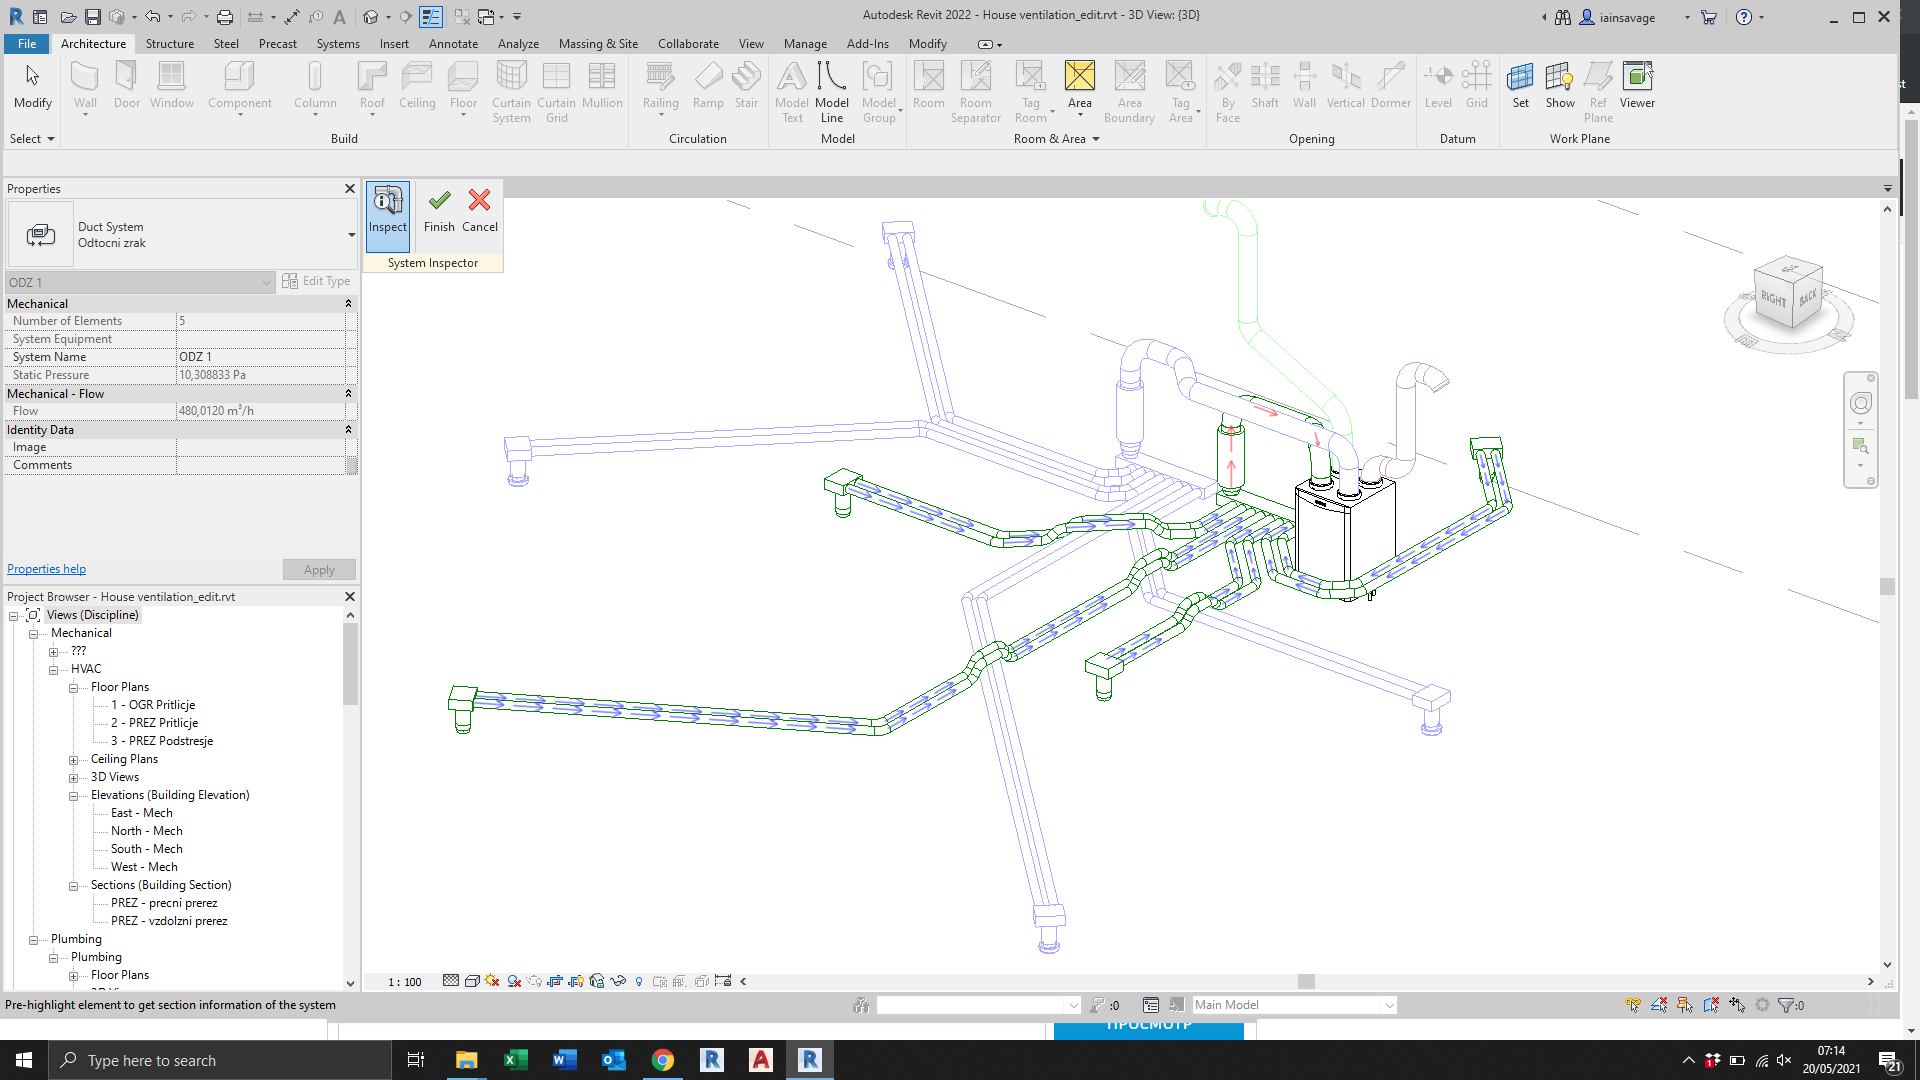Close the Properties palette

tap(350, 188)
